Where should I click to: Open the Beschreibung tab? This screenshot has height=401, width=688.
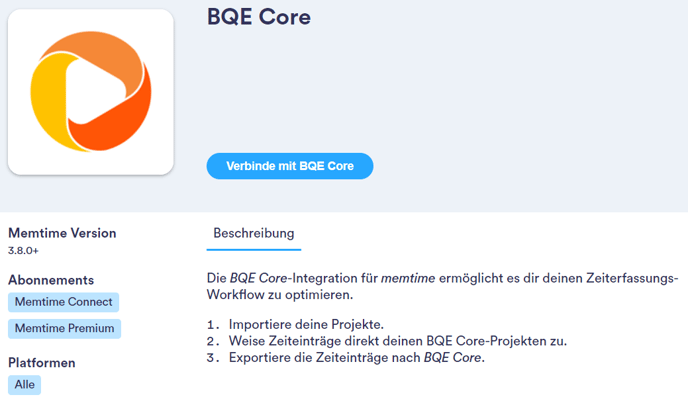(254, 233)
